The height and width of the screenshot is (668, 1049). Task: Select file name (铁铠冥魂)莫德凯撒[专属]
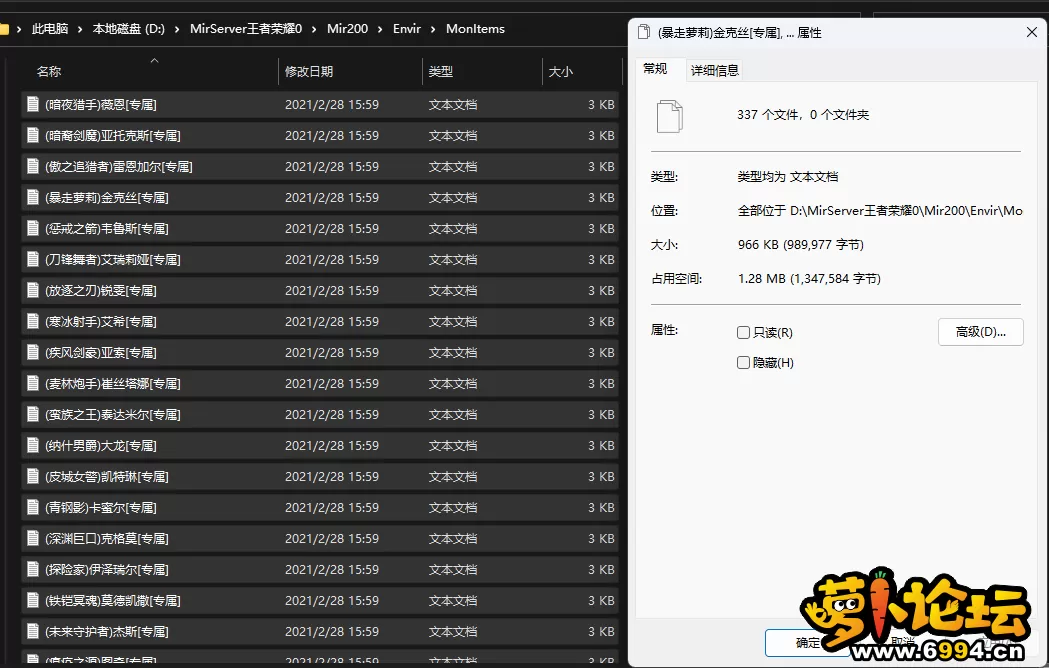113,600
